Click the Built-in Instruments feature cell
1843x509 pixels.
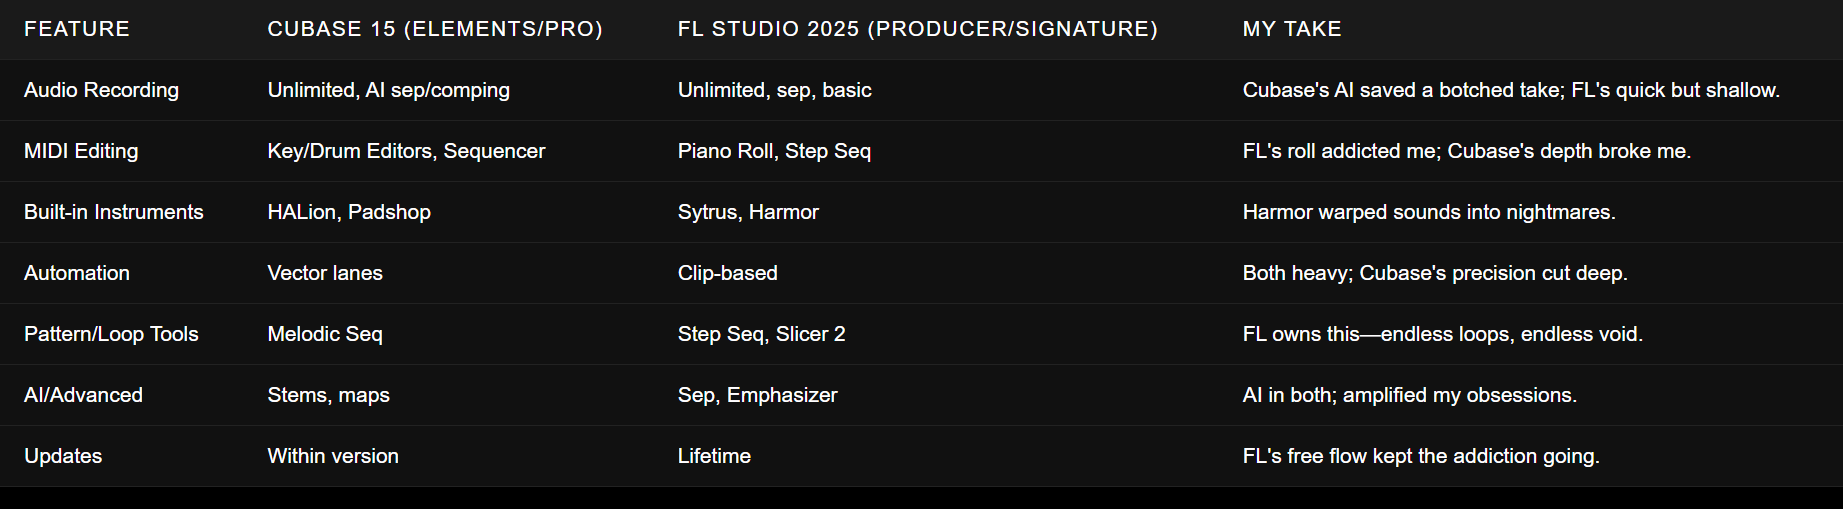click(113, 212)
